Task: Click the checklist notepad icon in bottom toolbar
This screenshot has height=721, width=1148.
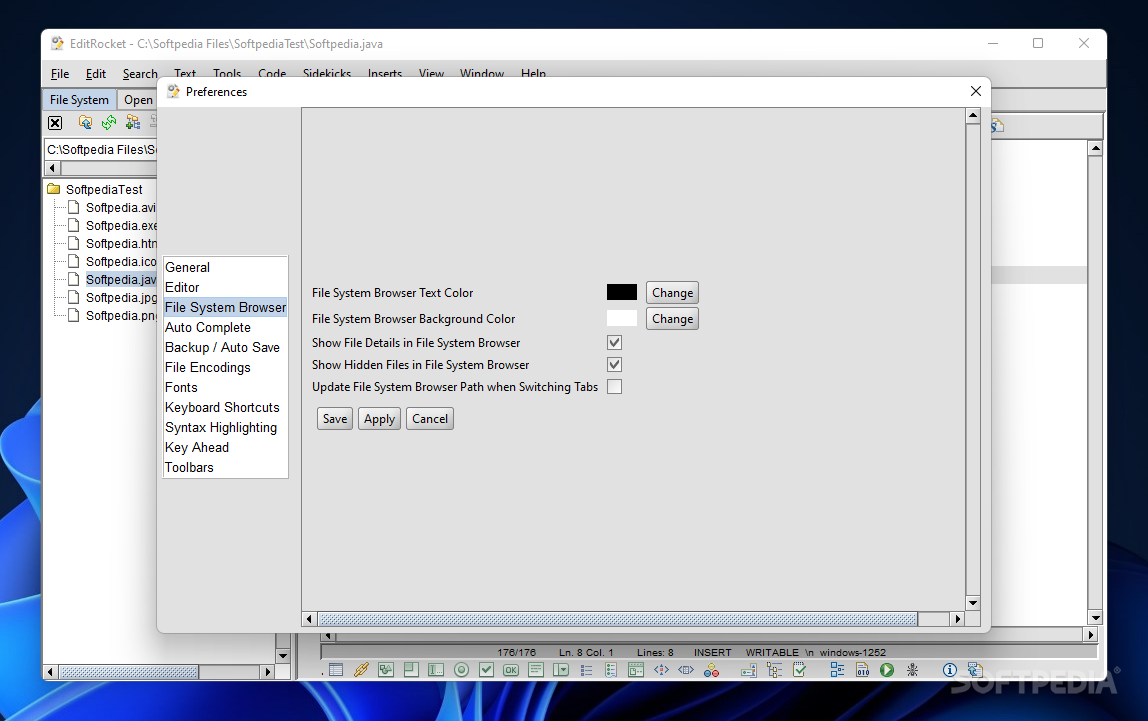Action: coord(800,670)
